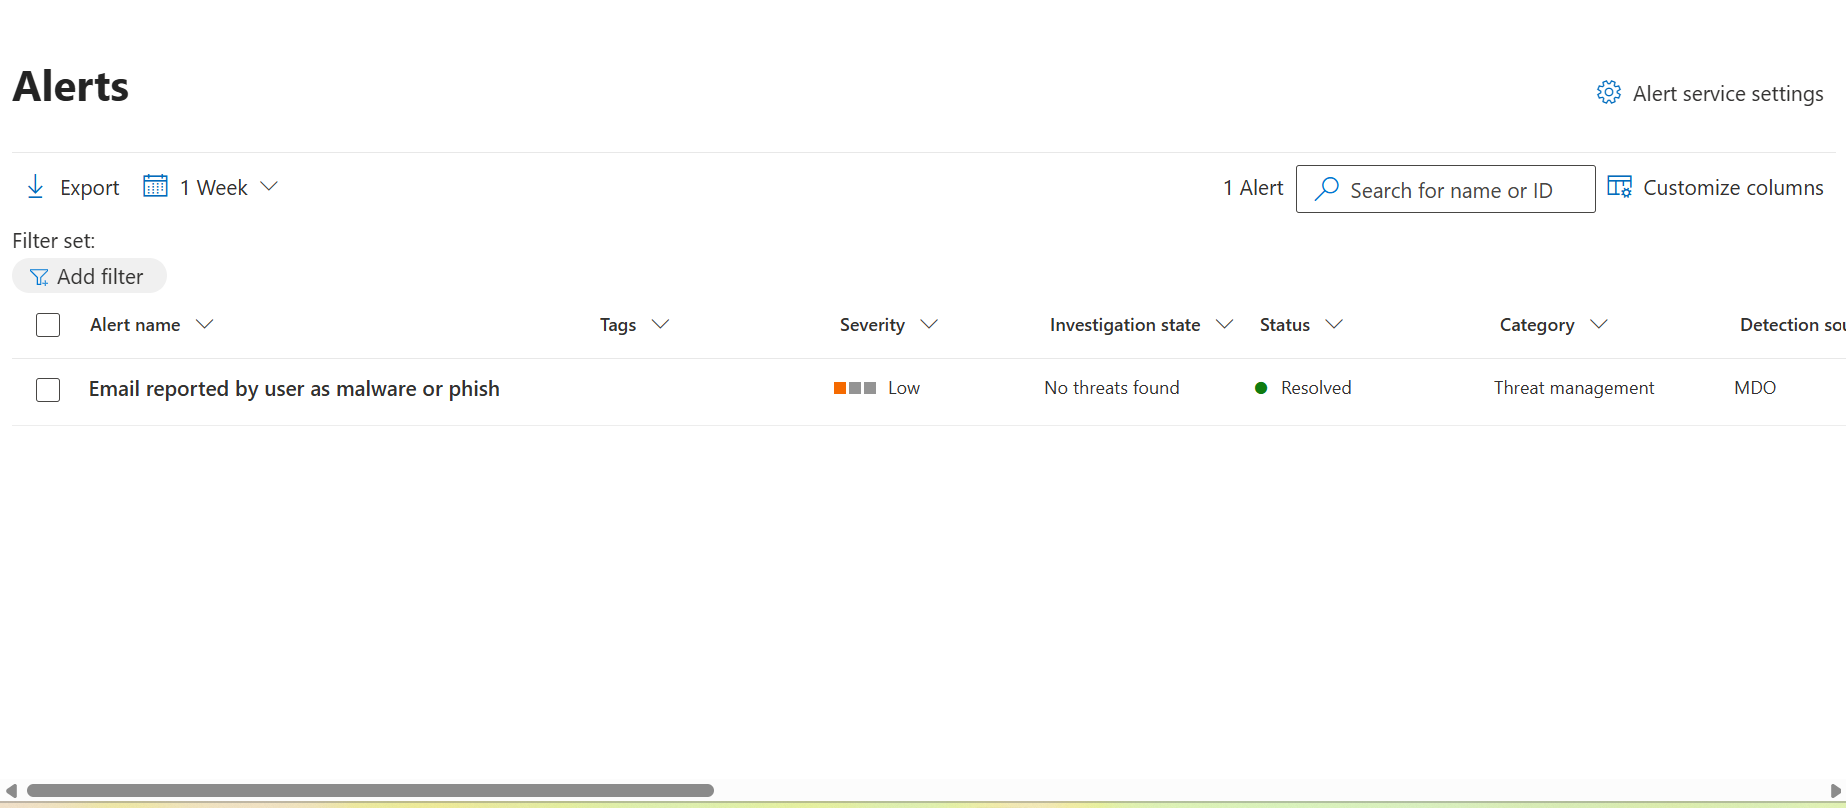The width and height of the screenshot is (1846, 808).
Task: Open the Category column chevron
Action: point(1599,324)
